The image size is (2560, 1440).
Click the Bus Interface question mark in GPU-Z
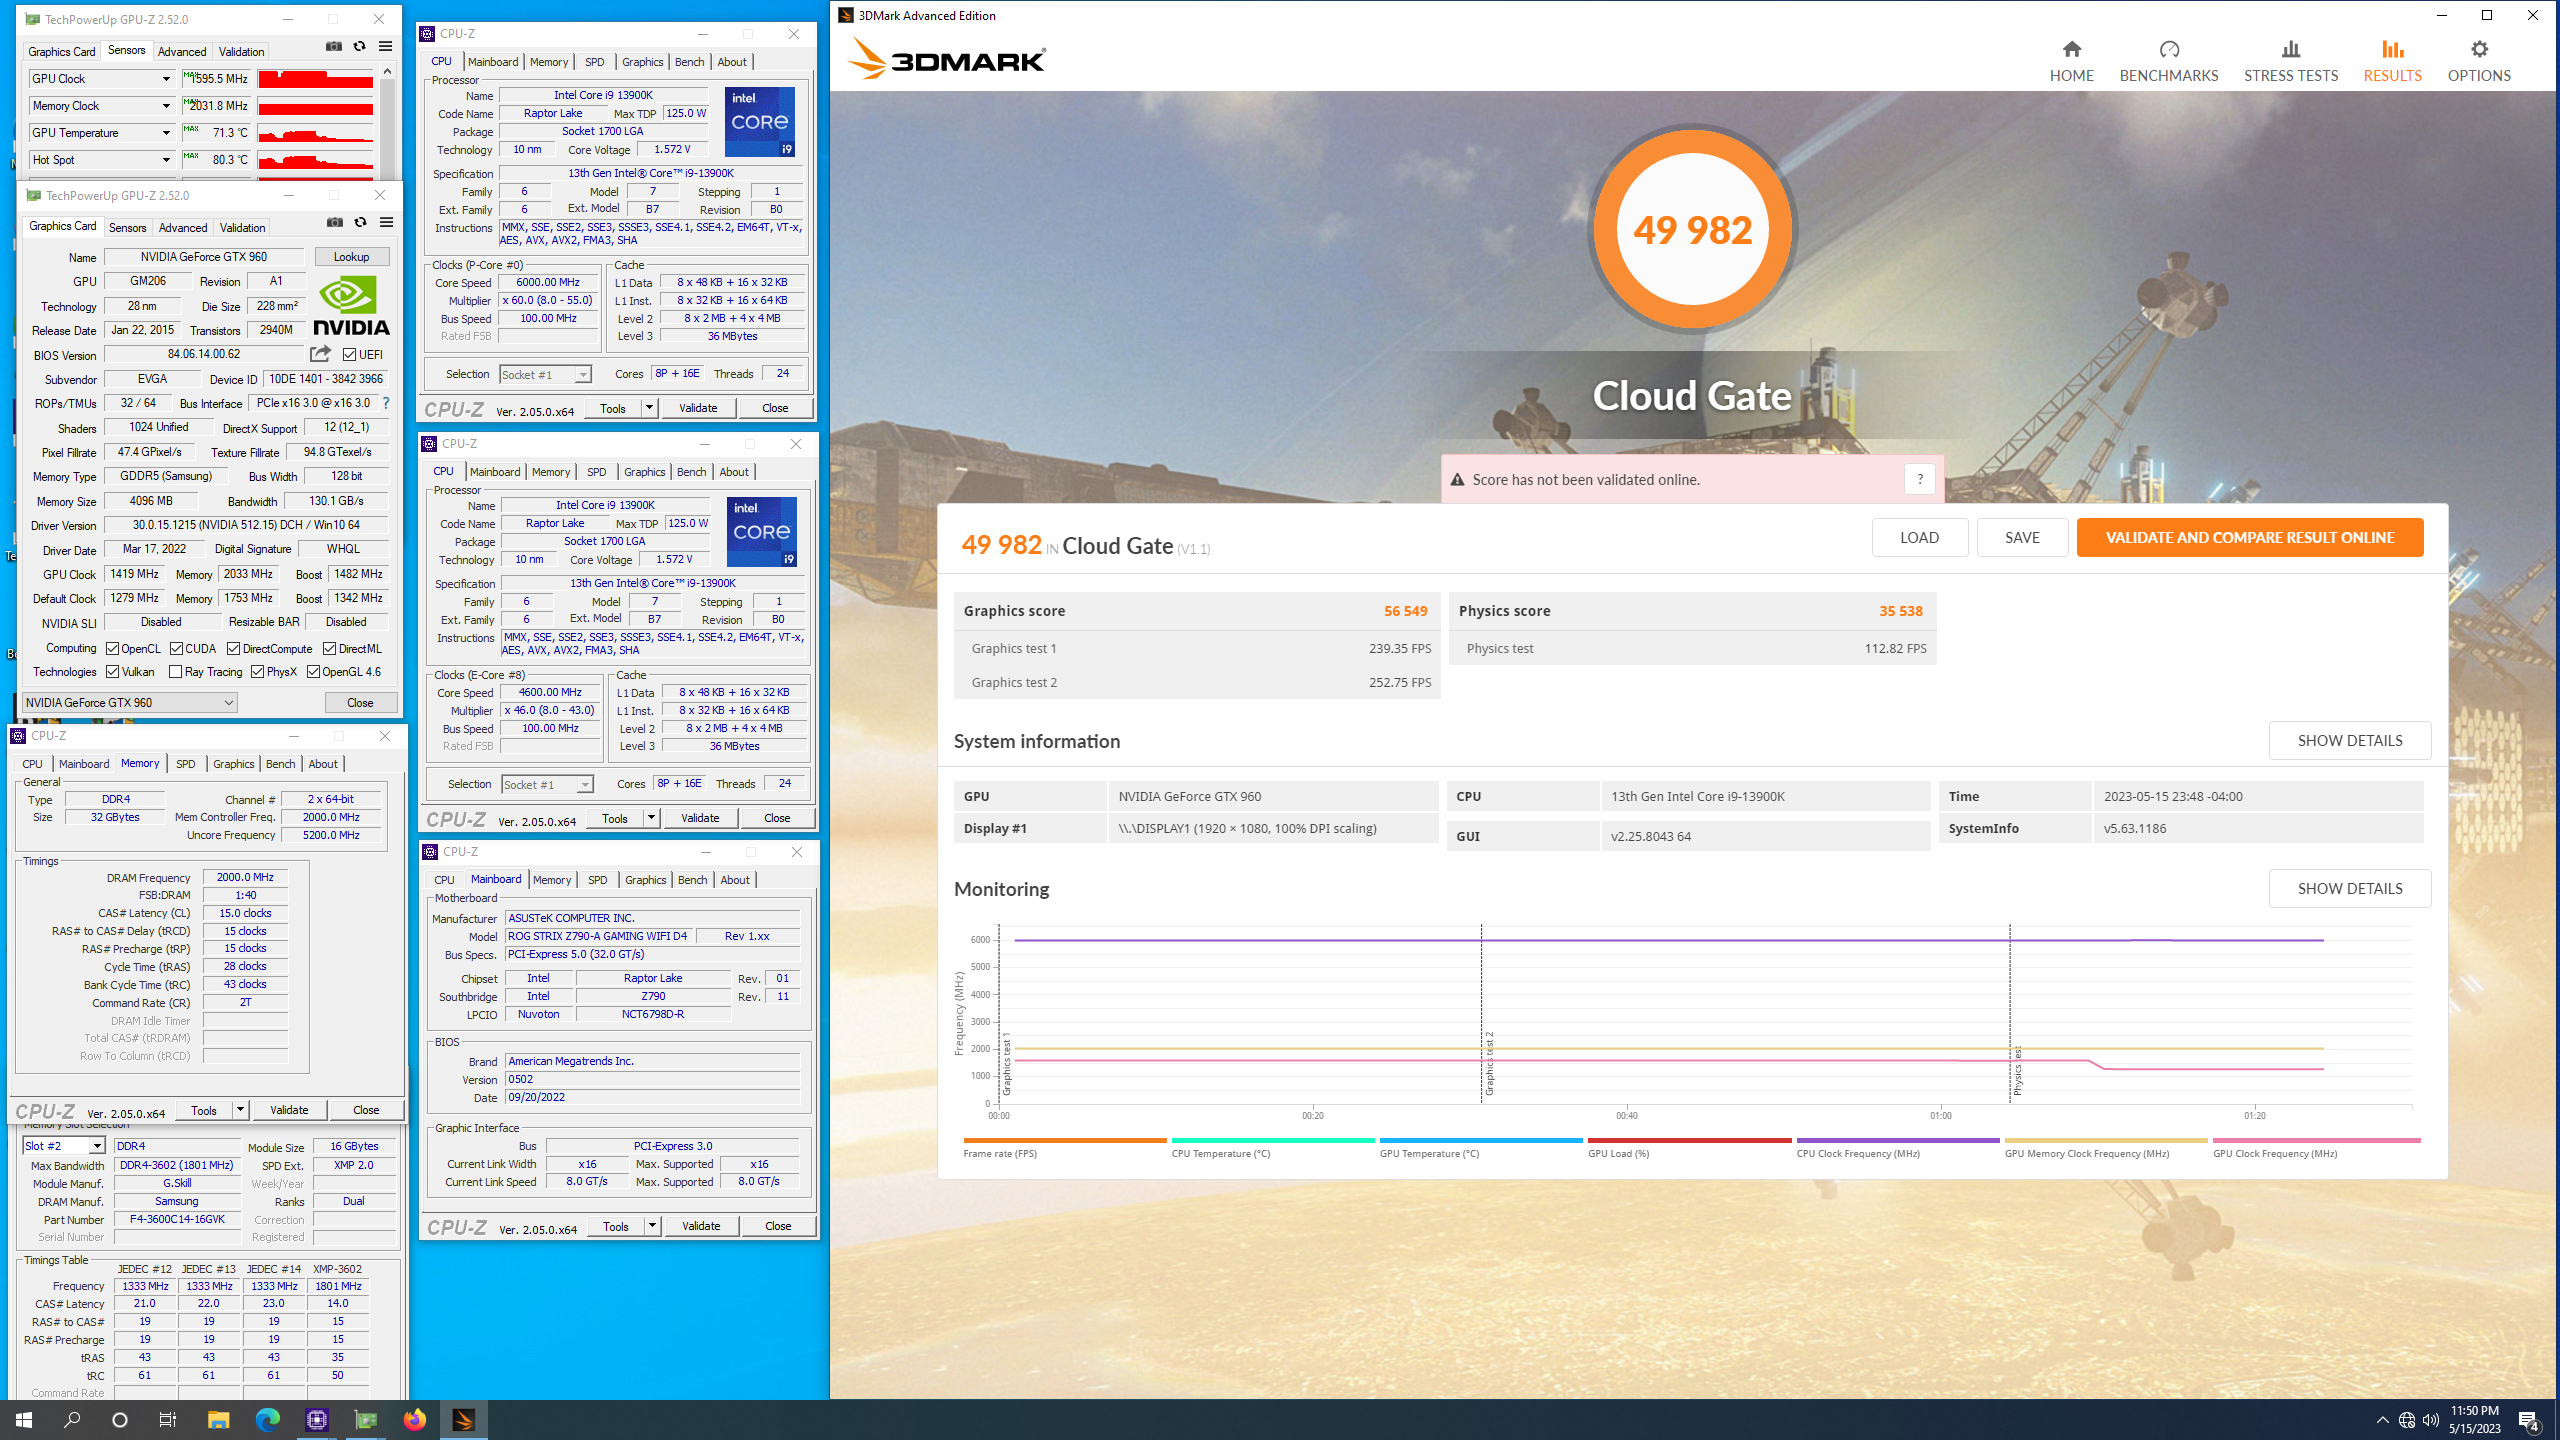click(x=386, y=403)
